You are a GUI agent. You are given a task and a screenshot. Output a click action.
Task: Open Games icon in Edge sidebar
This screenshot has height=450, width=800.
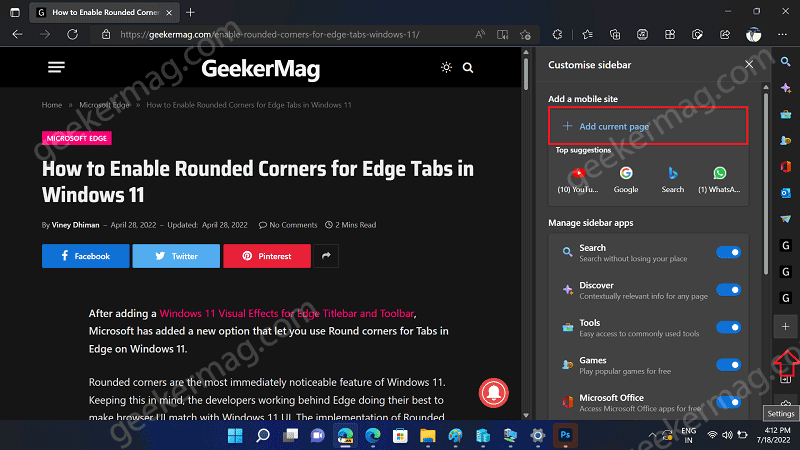(x=786, y=140)
